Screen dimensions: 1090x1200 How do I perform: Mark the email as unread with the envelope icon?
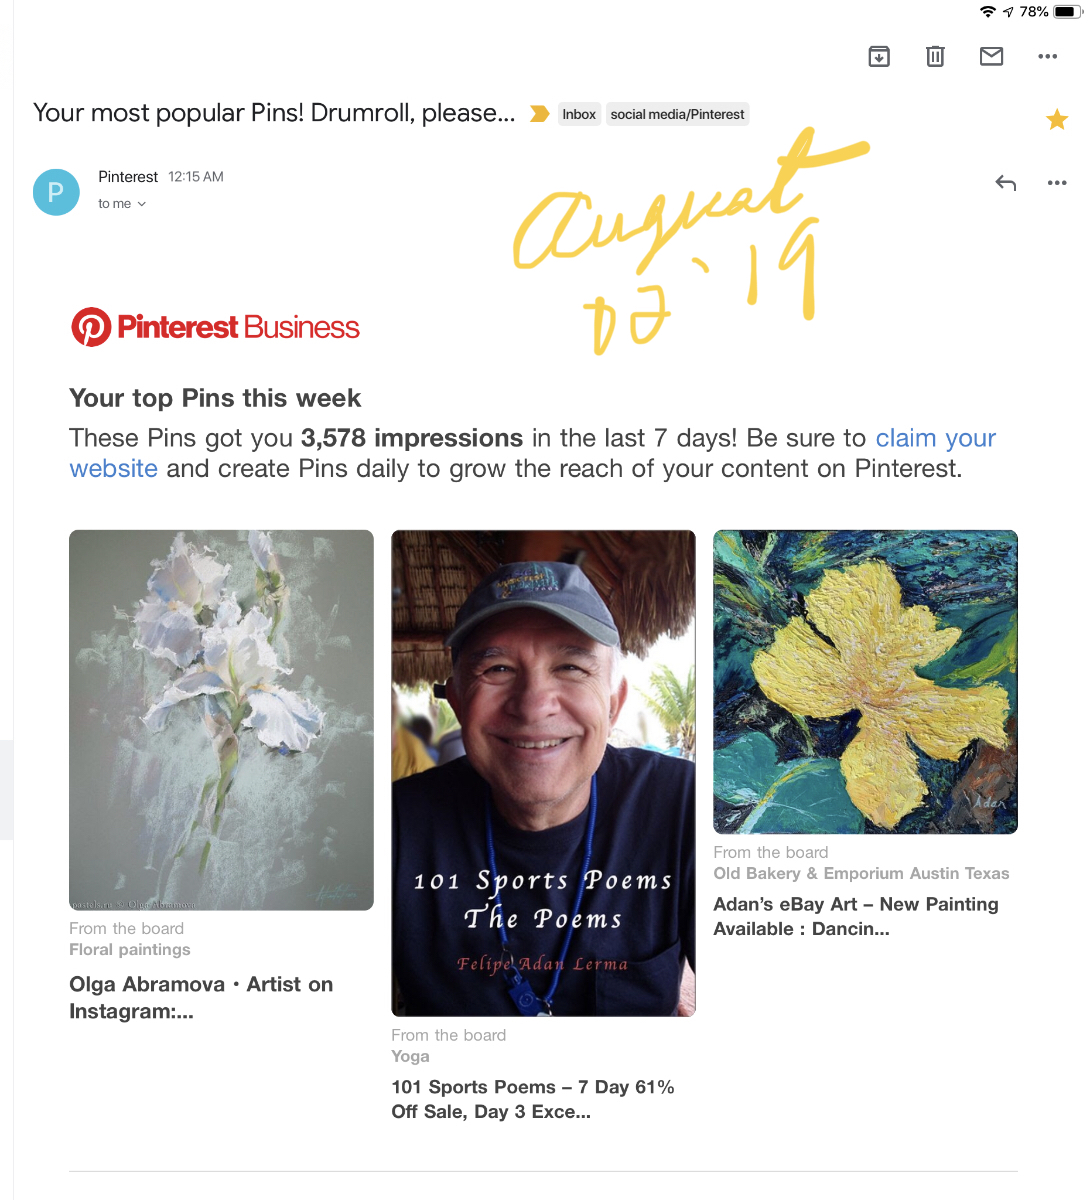991,57
